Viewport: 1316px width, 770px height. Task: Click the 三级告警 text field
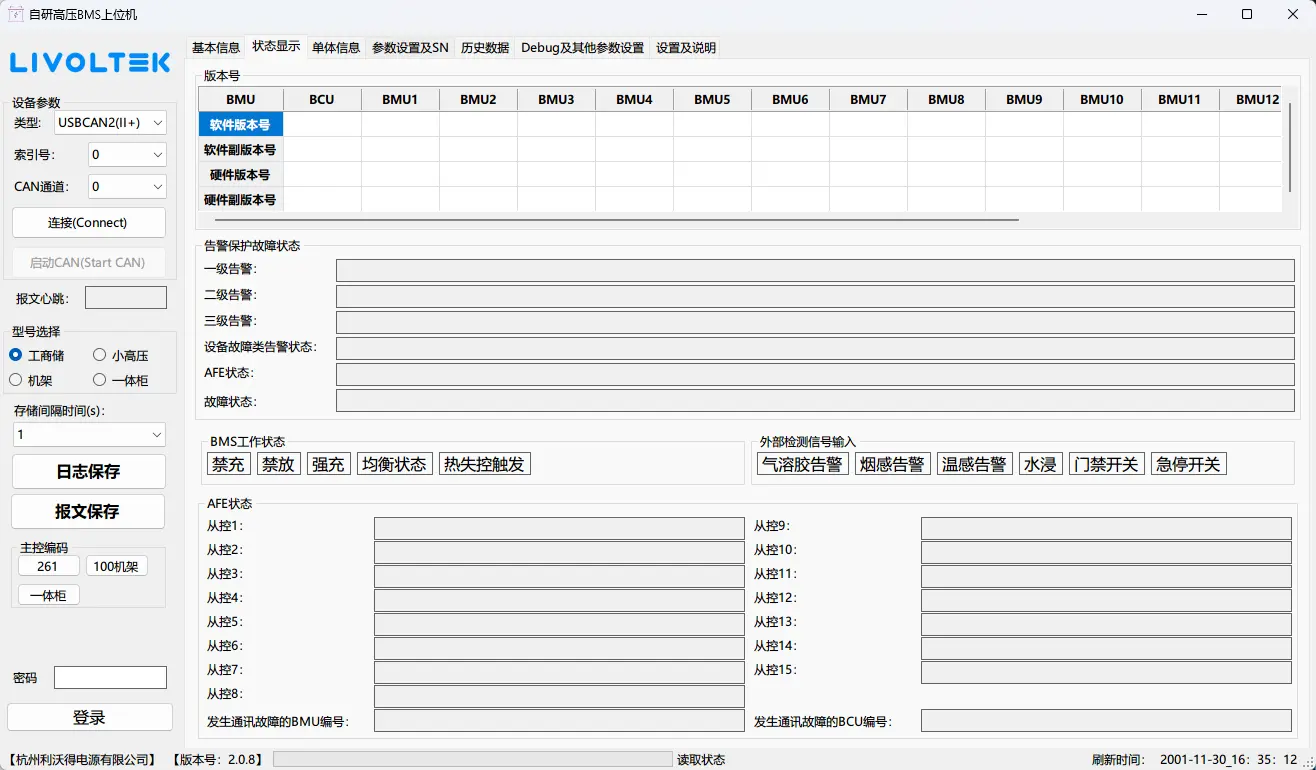click(x=815, y=323)
